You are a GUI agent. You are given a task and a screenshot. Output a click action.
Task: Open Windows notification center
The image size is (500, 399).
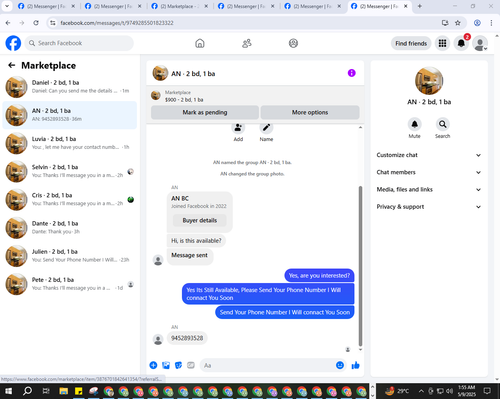(x=487, y=391)
